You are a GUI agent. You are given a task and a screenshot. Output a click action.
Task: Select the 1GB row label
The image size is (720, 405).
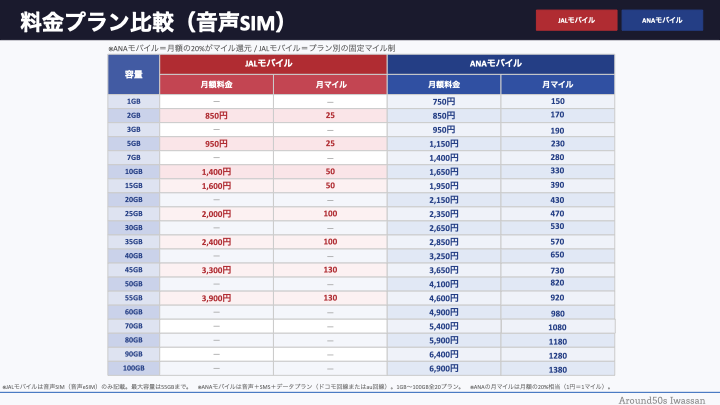click(133, 102)
